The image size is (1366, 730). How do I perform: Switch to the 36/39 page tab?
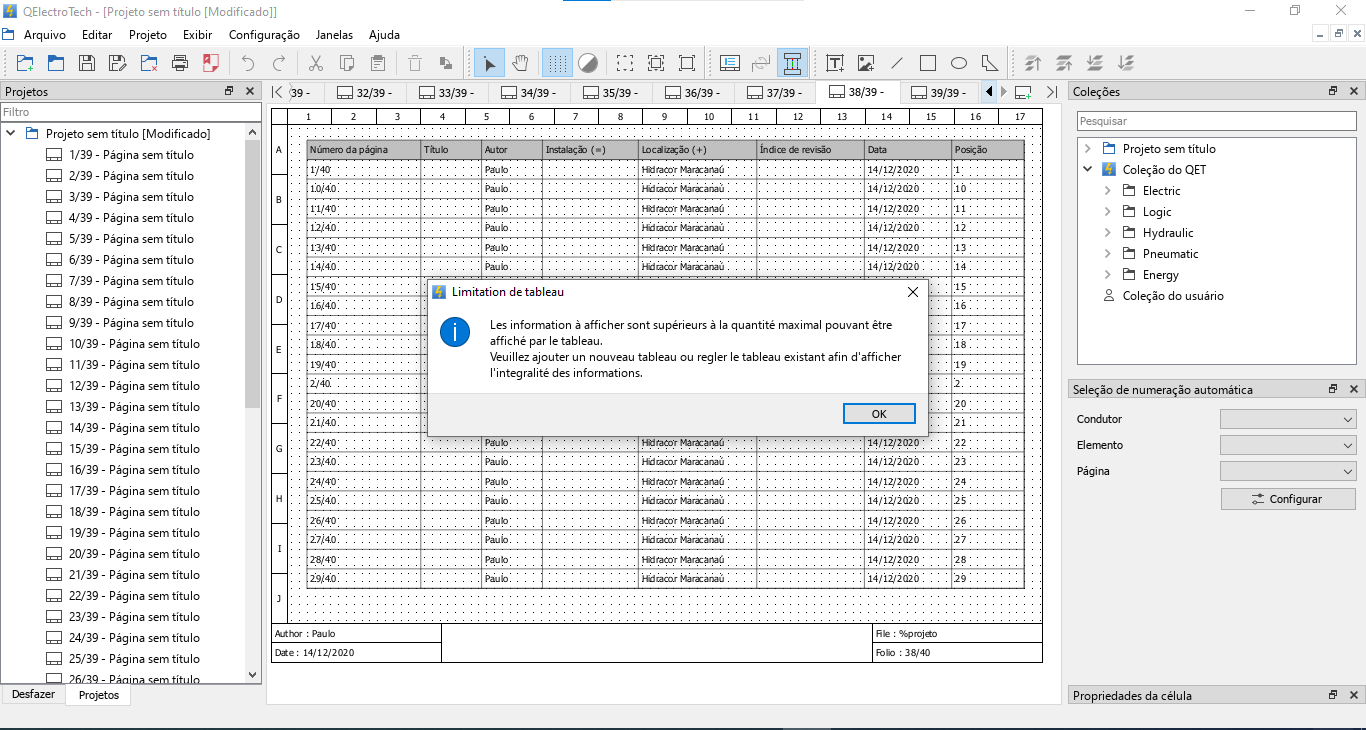pos(693,93)
